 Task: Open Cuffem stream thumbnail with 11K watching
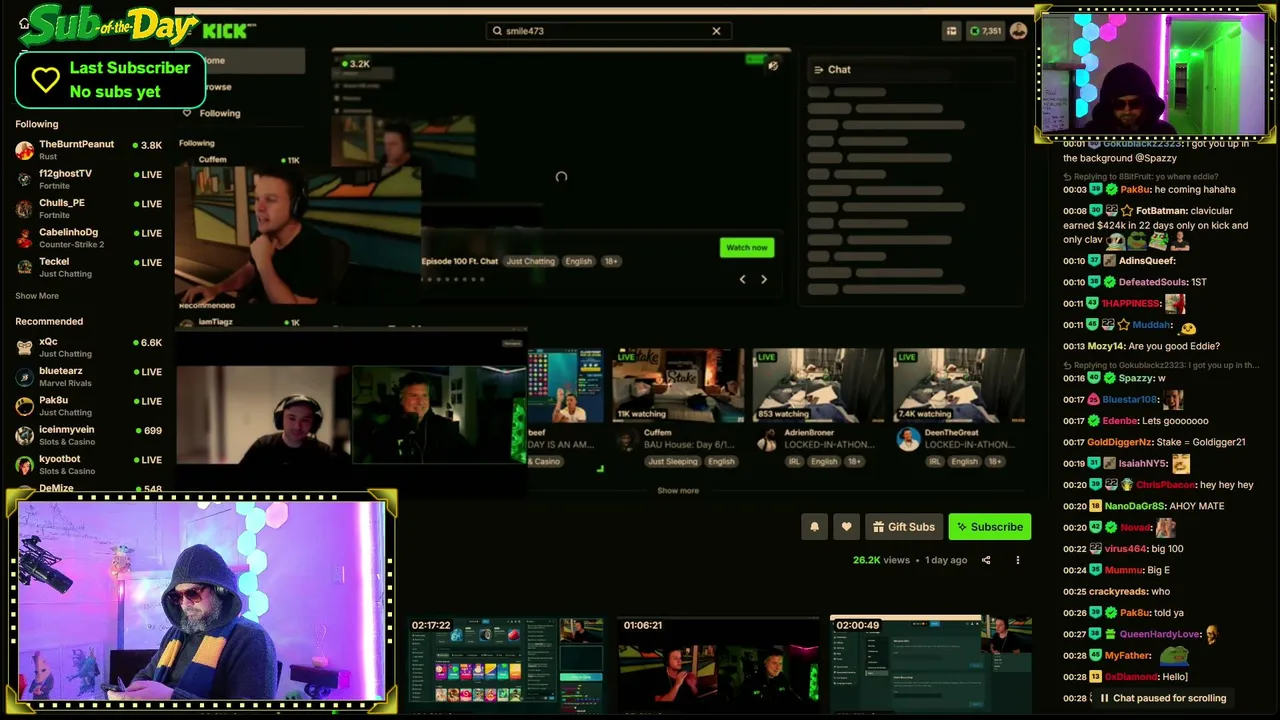678,385
